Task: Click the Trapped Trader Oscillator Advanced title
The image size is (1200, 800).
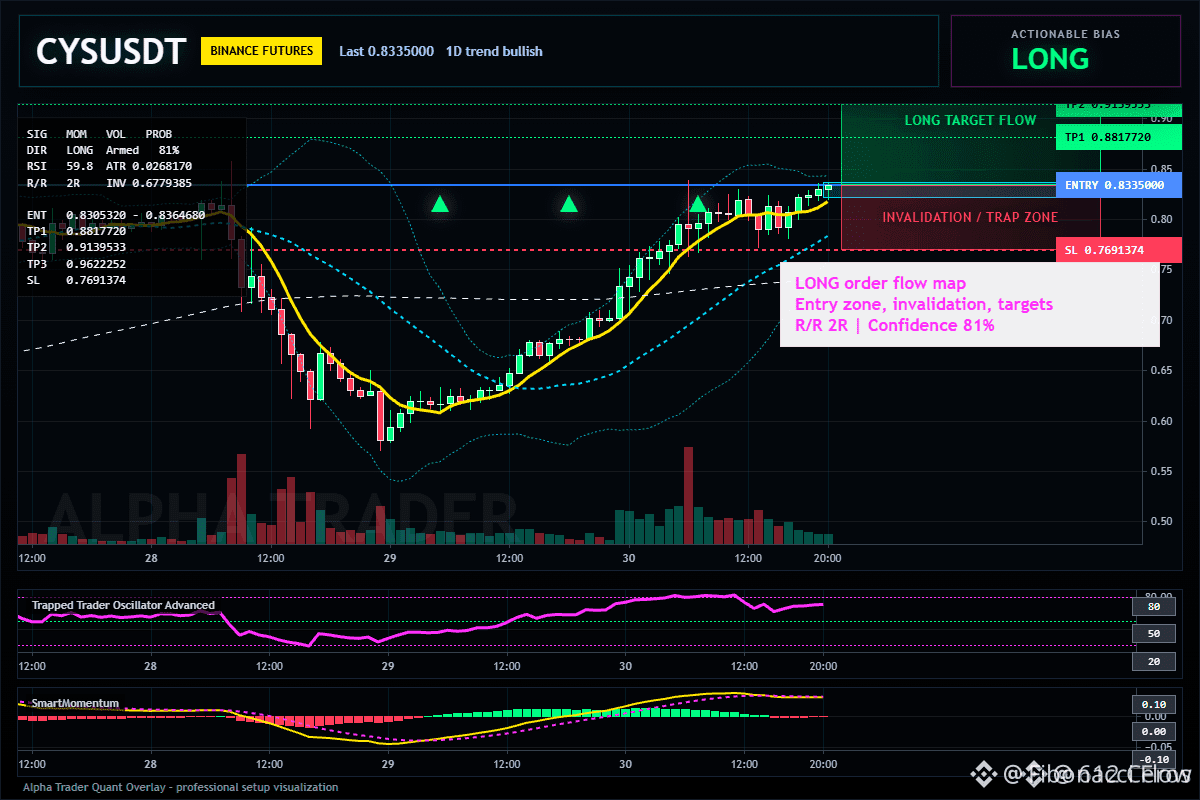Action: [x=123, y=605]
